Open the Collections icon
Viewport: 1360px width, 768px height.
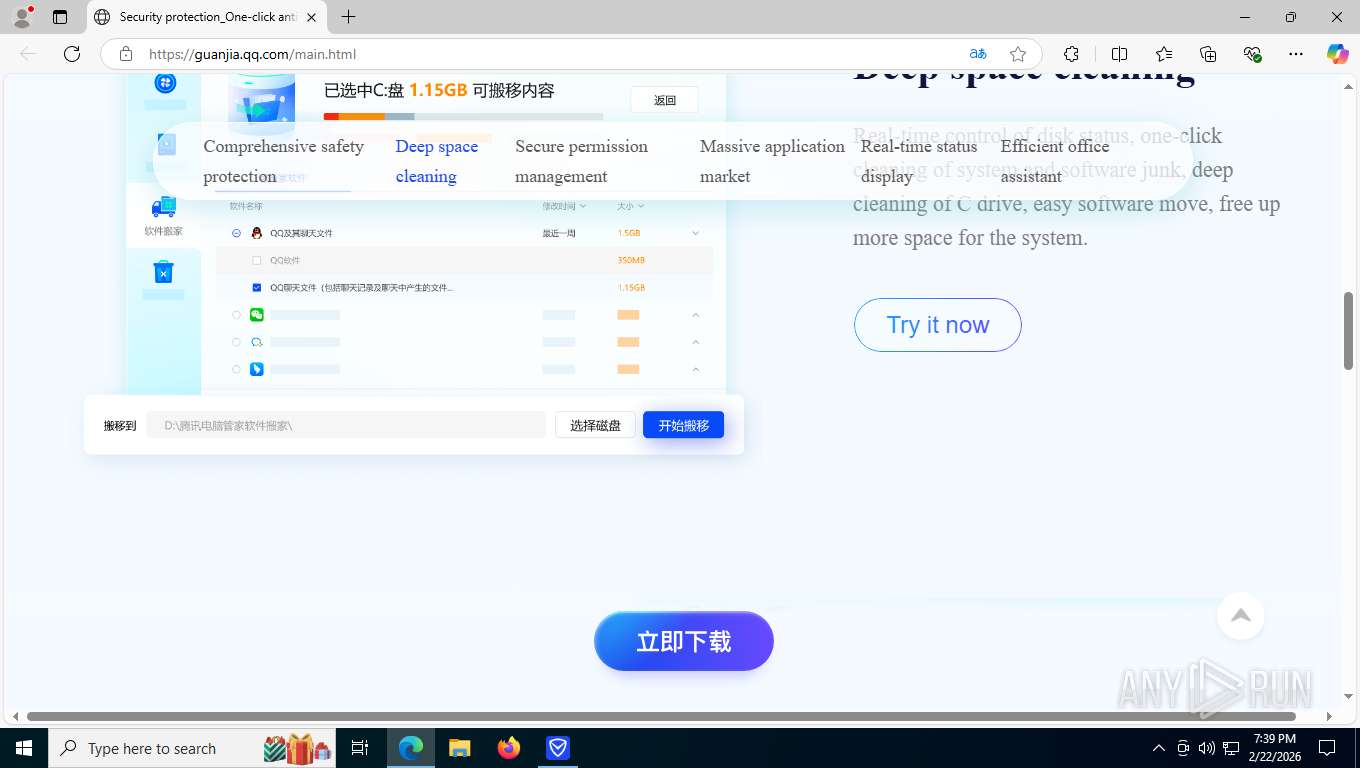tap(1208, 54)
